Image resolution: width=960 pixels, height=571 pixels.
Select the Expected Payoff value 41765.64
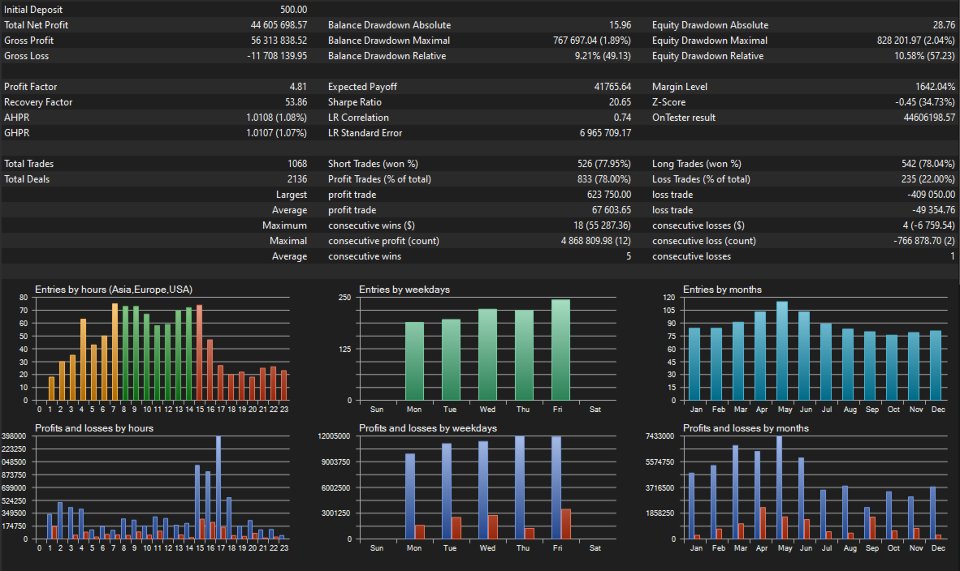[x=612, y=87]
